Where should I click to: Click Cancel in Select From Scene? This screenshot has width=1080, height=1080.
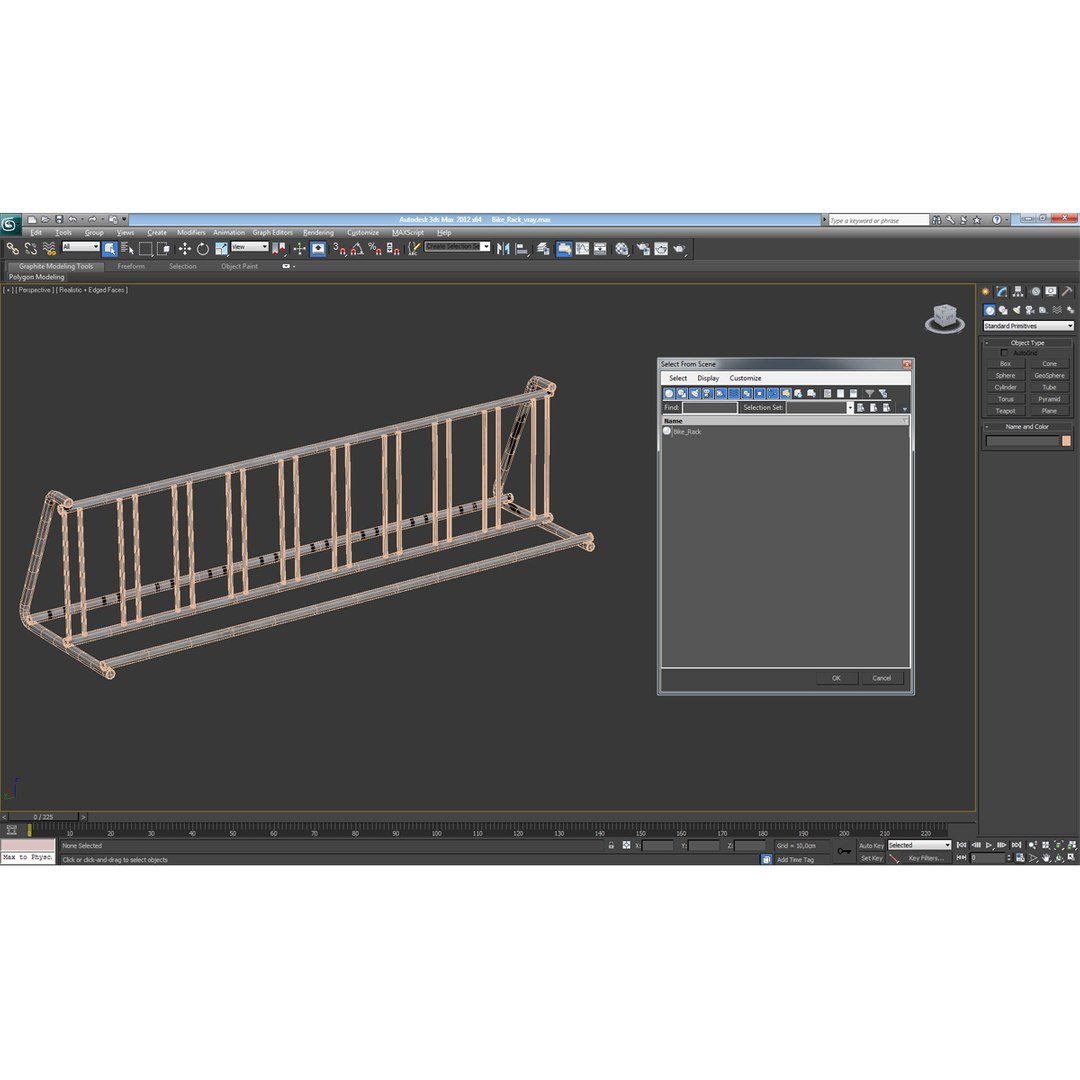[882, 678]
